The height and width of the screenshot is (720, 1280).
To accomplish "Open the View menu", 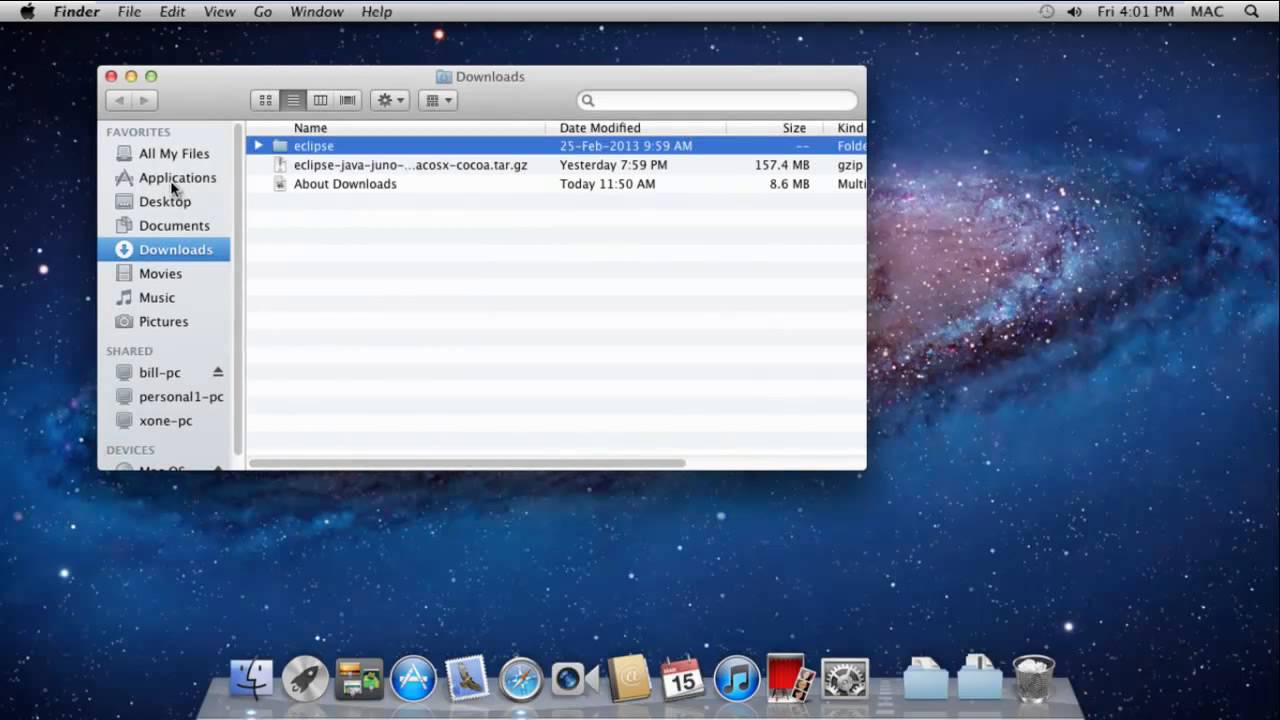I will 219,11.
